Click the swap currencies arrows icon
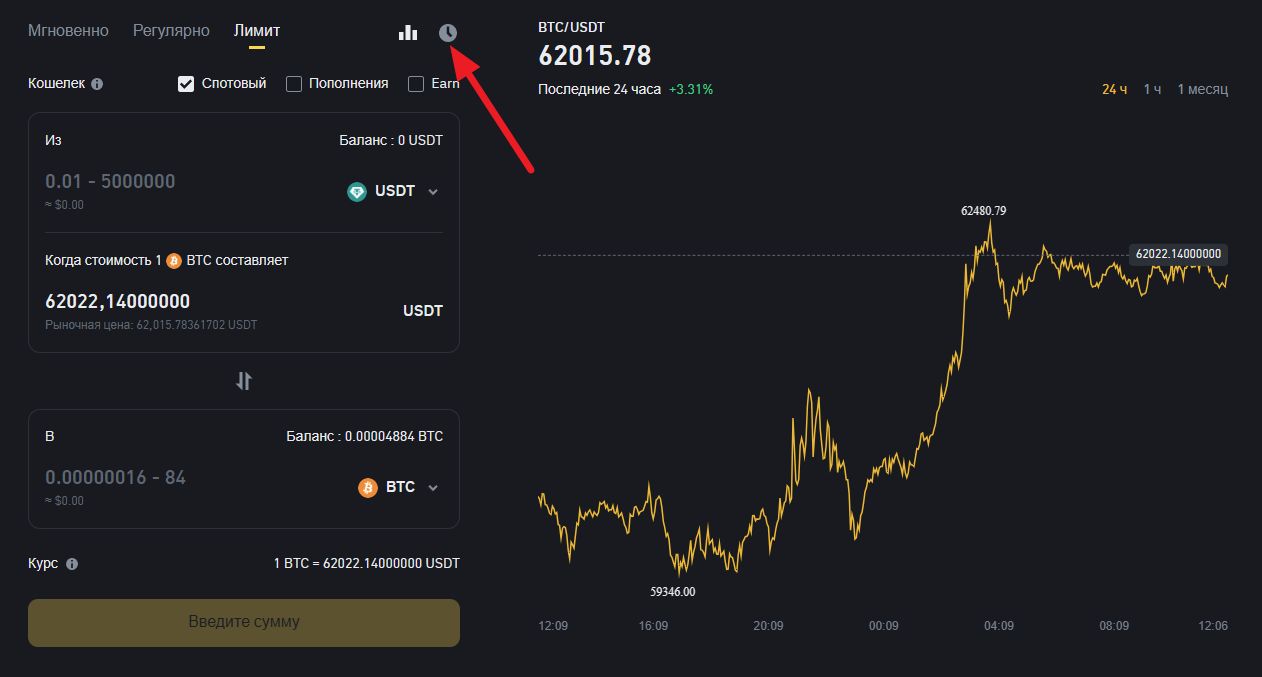 (x=244, y=381)
